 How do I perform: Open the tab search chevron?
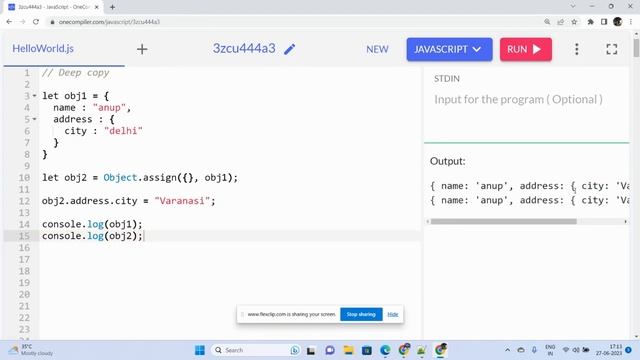[573, 7]
